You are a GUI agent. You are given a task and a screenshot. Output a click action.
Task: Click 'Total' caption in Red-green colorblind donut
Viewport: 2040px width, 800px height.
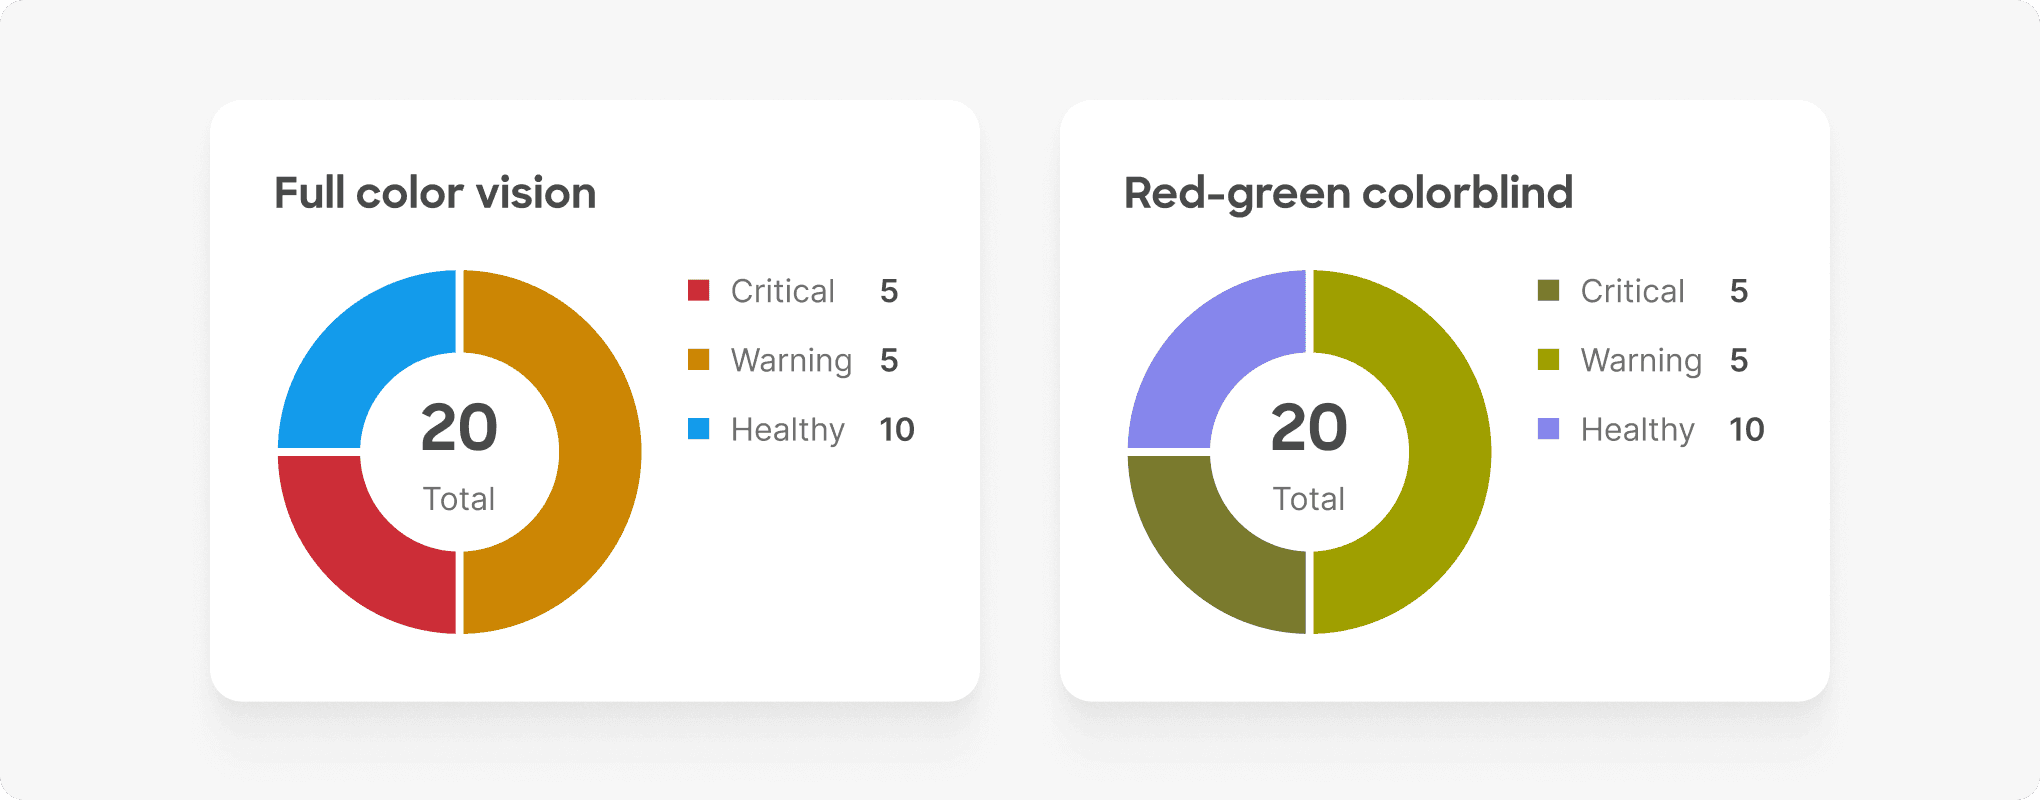[1309, 498]
